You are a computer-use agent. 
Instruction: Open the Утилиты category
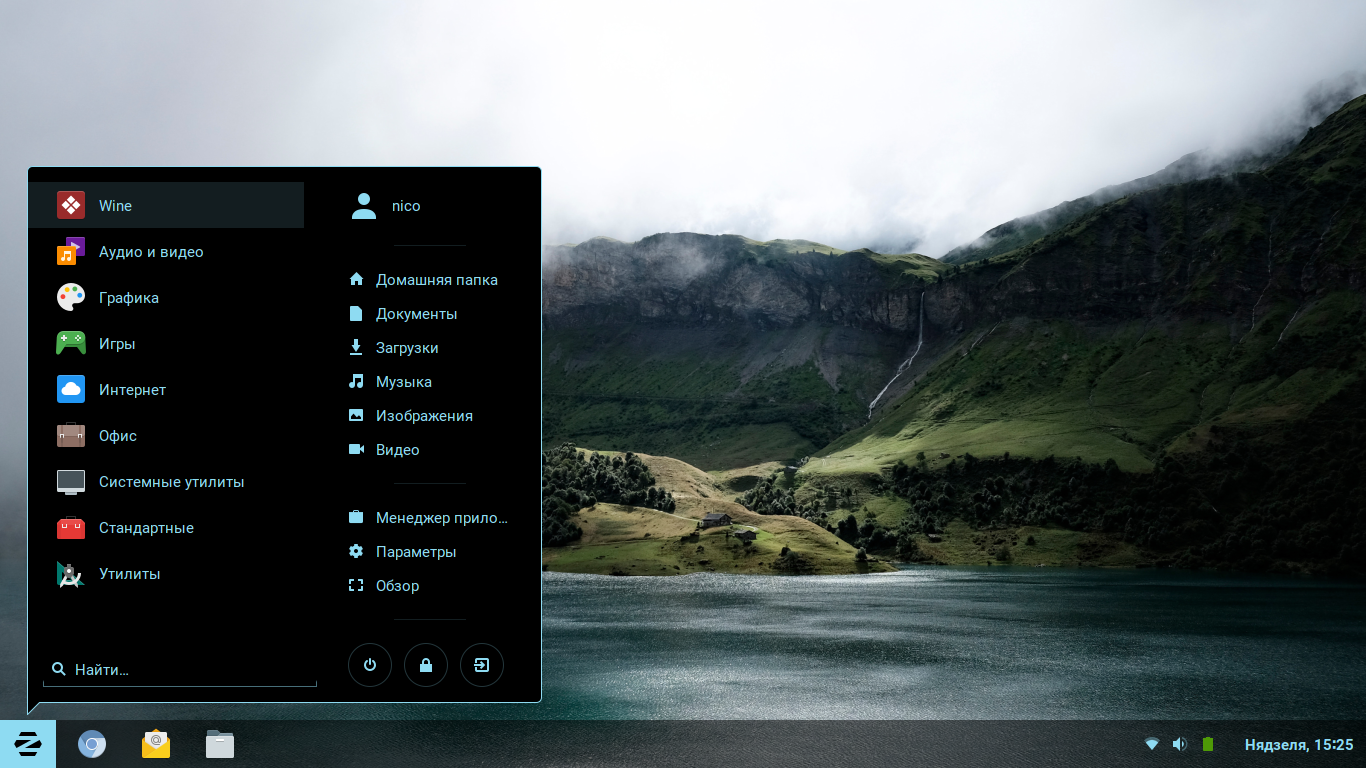coord(166,574)
